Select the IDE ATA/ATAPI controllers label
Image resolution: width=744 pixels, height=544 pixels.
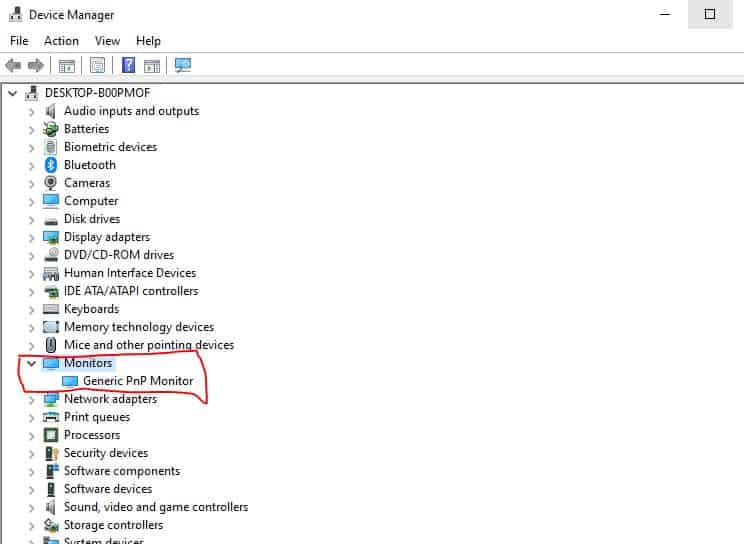click(131, 291)
